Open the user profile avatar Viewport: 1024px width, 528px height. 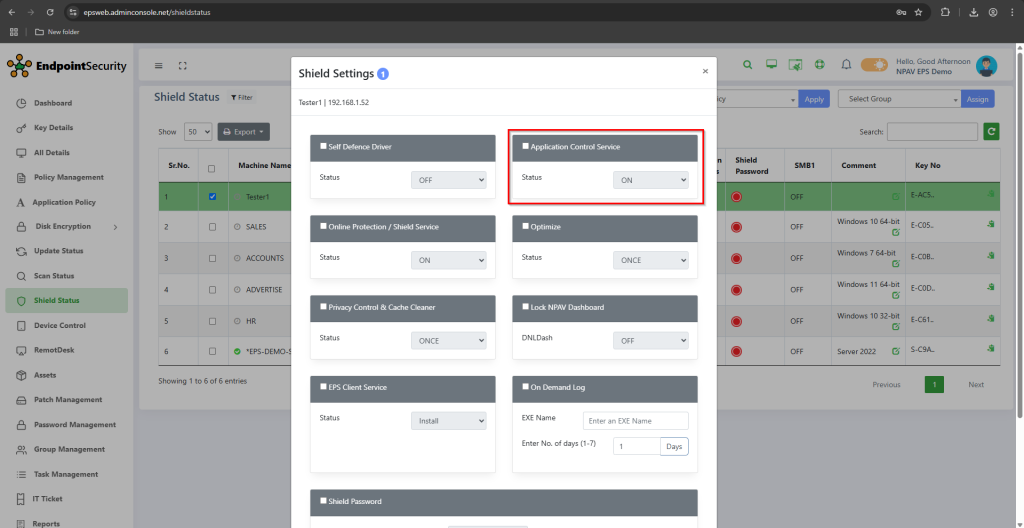pyautogui.click(x=986, y=66)
